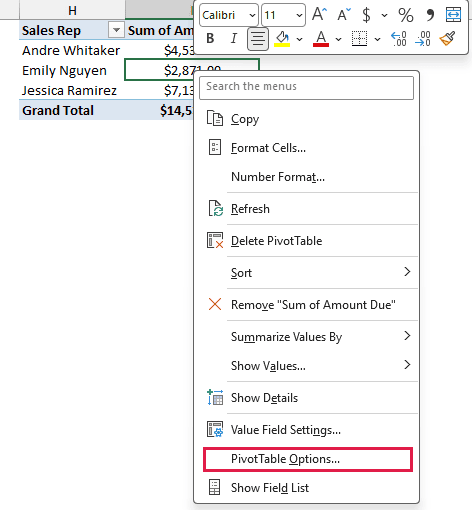Select Jessica Ramirez's amount cell
Image resolution: width=472 pixels, height=510 pixels.
tap(160, 90)
